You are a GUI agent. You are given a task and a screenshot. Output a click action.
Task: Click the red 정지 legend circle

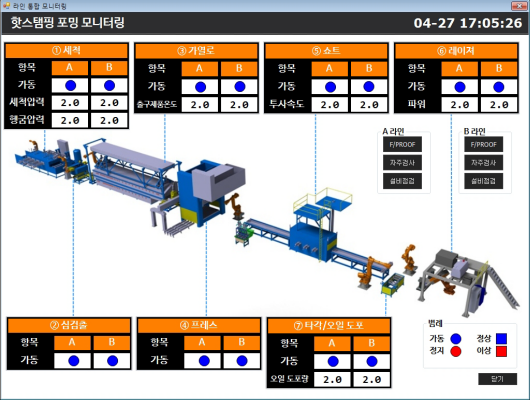coord(456,351)
